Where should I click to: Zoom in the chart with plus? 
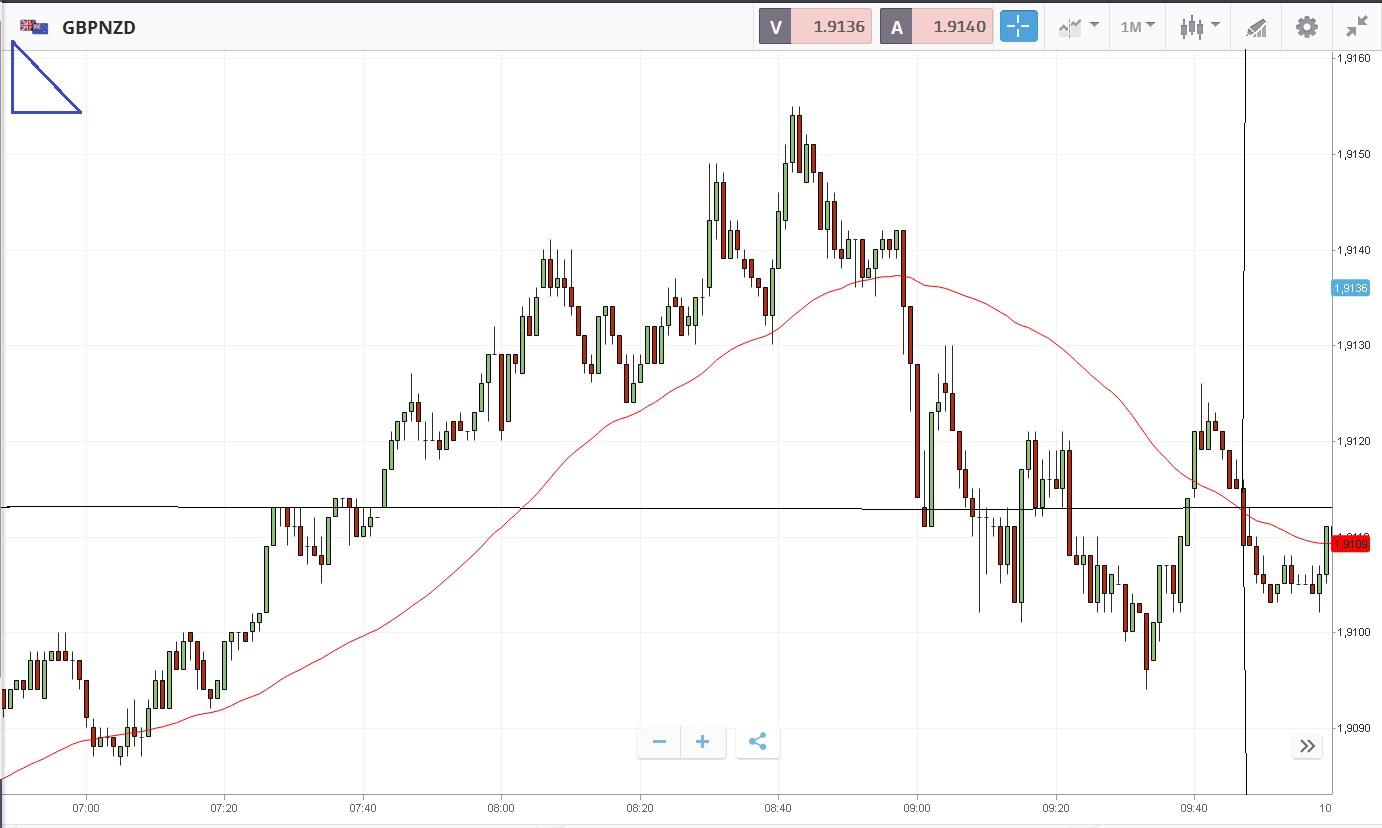(x=702, y=742)
